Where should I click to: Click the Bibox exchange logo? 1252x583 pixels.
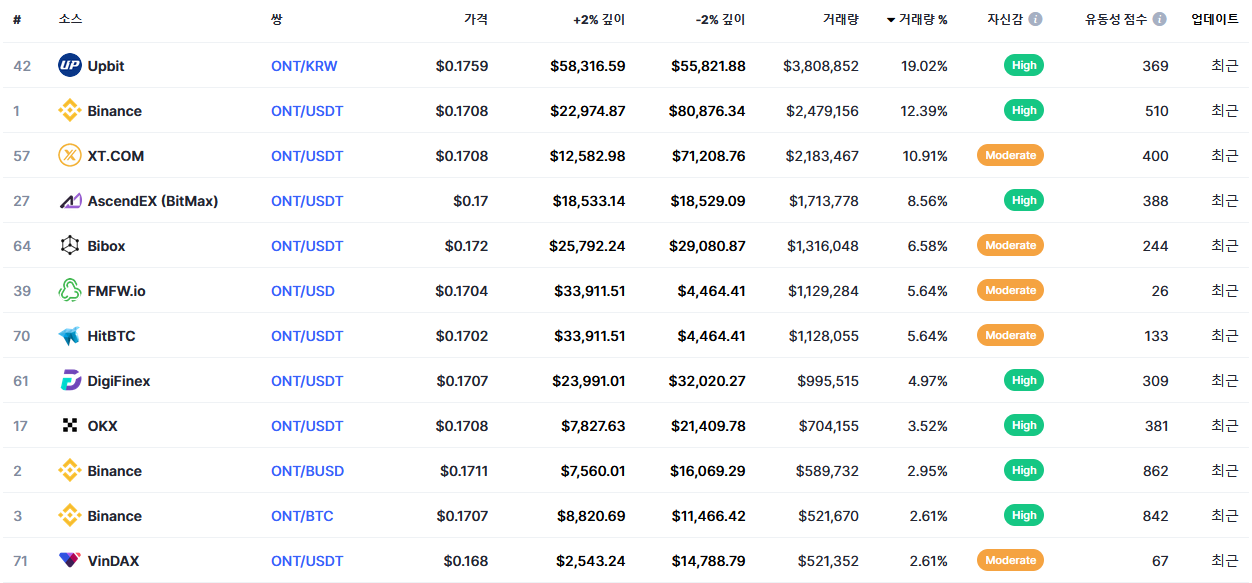point(70,246)
